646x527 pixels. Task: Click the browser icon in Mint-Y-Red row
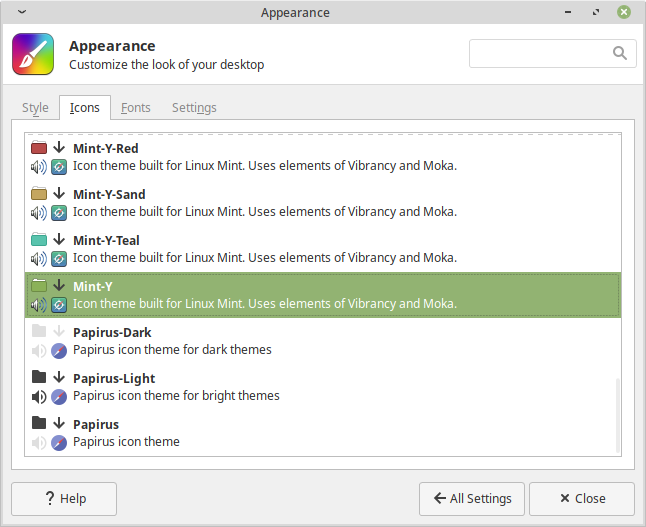click(x=59, y=167)
